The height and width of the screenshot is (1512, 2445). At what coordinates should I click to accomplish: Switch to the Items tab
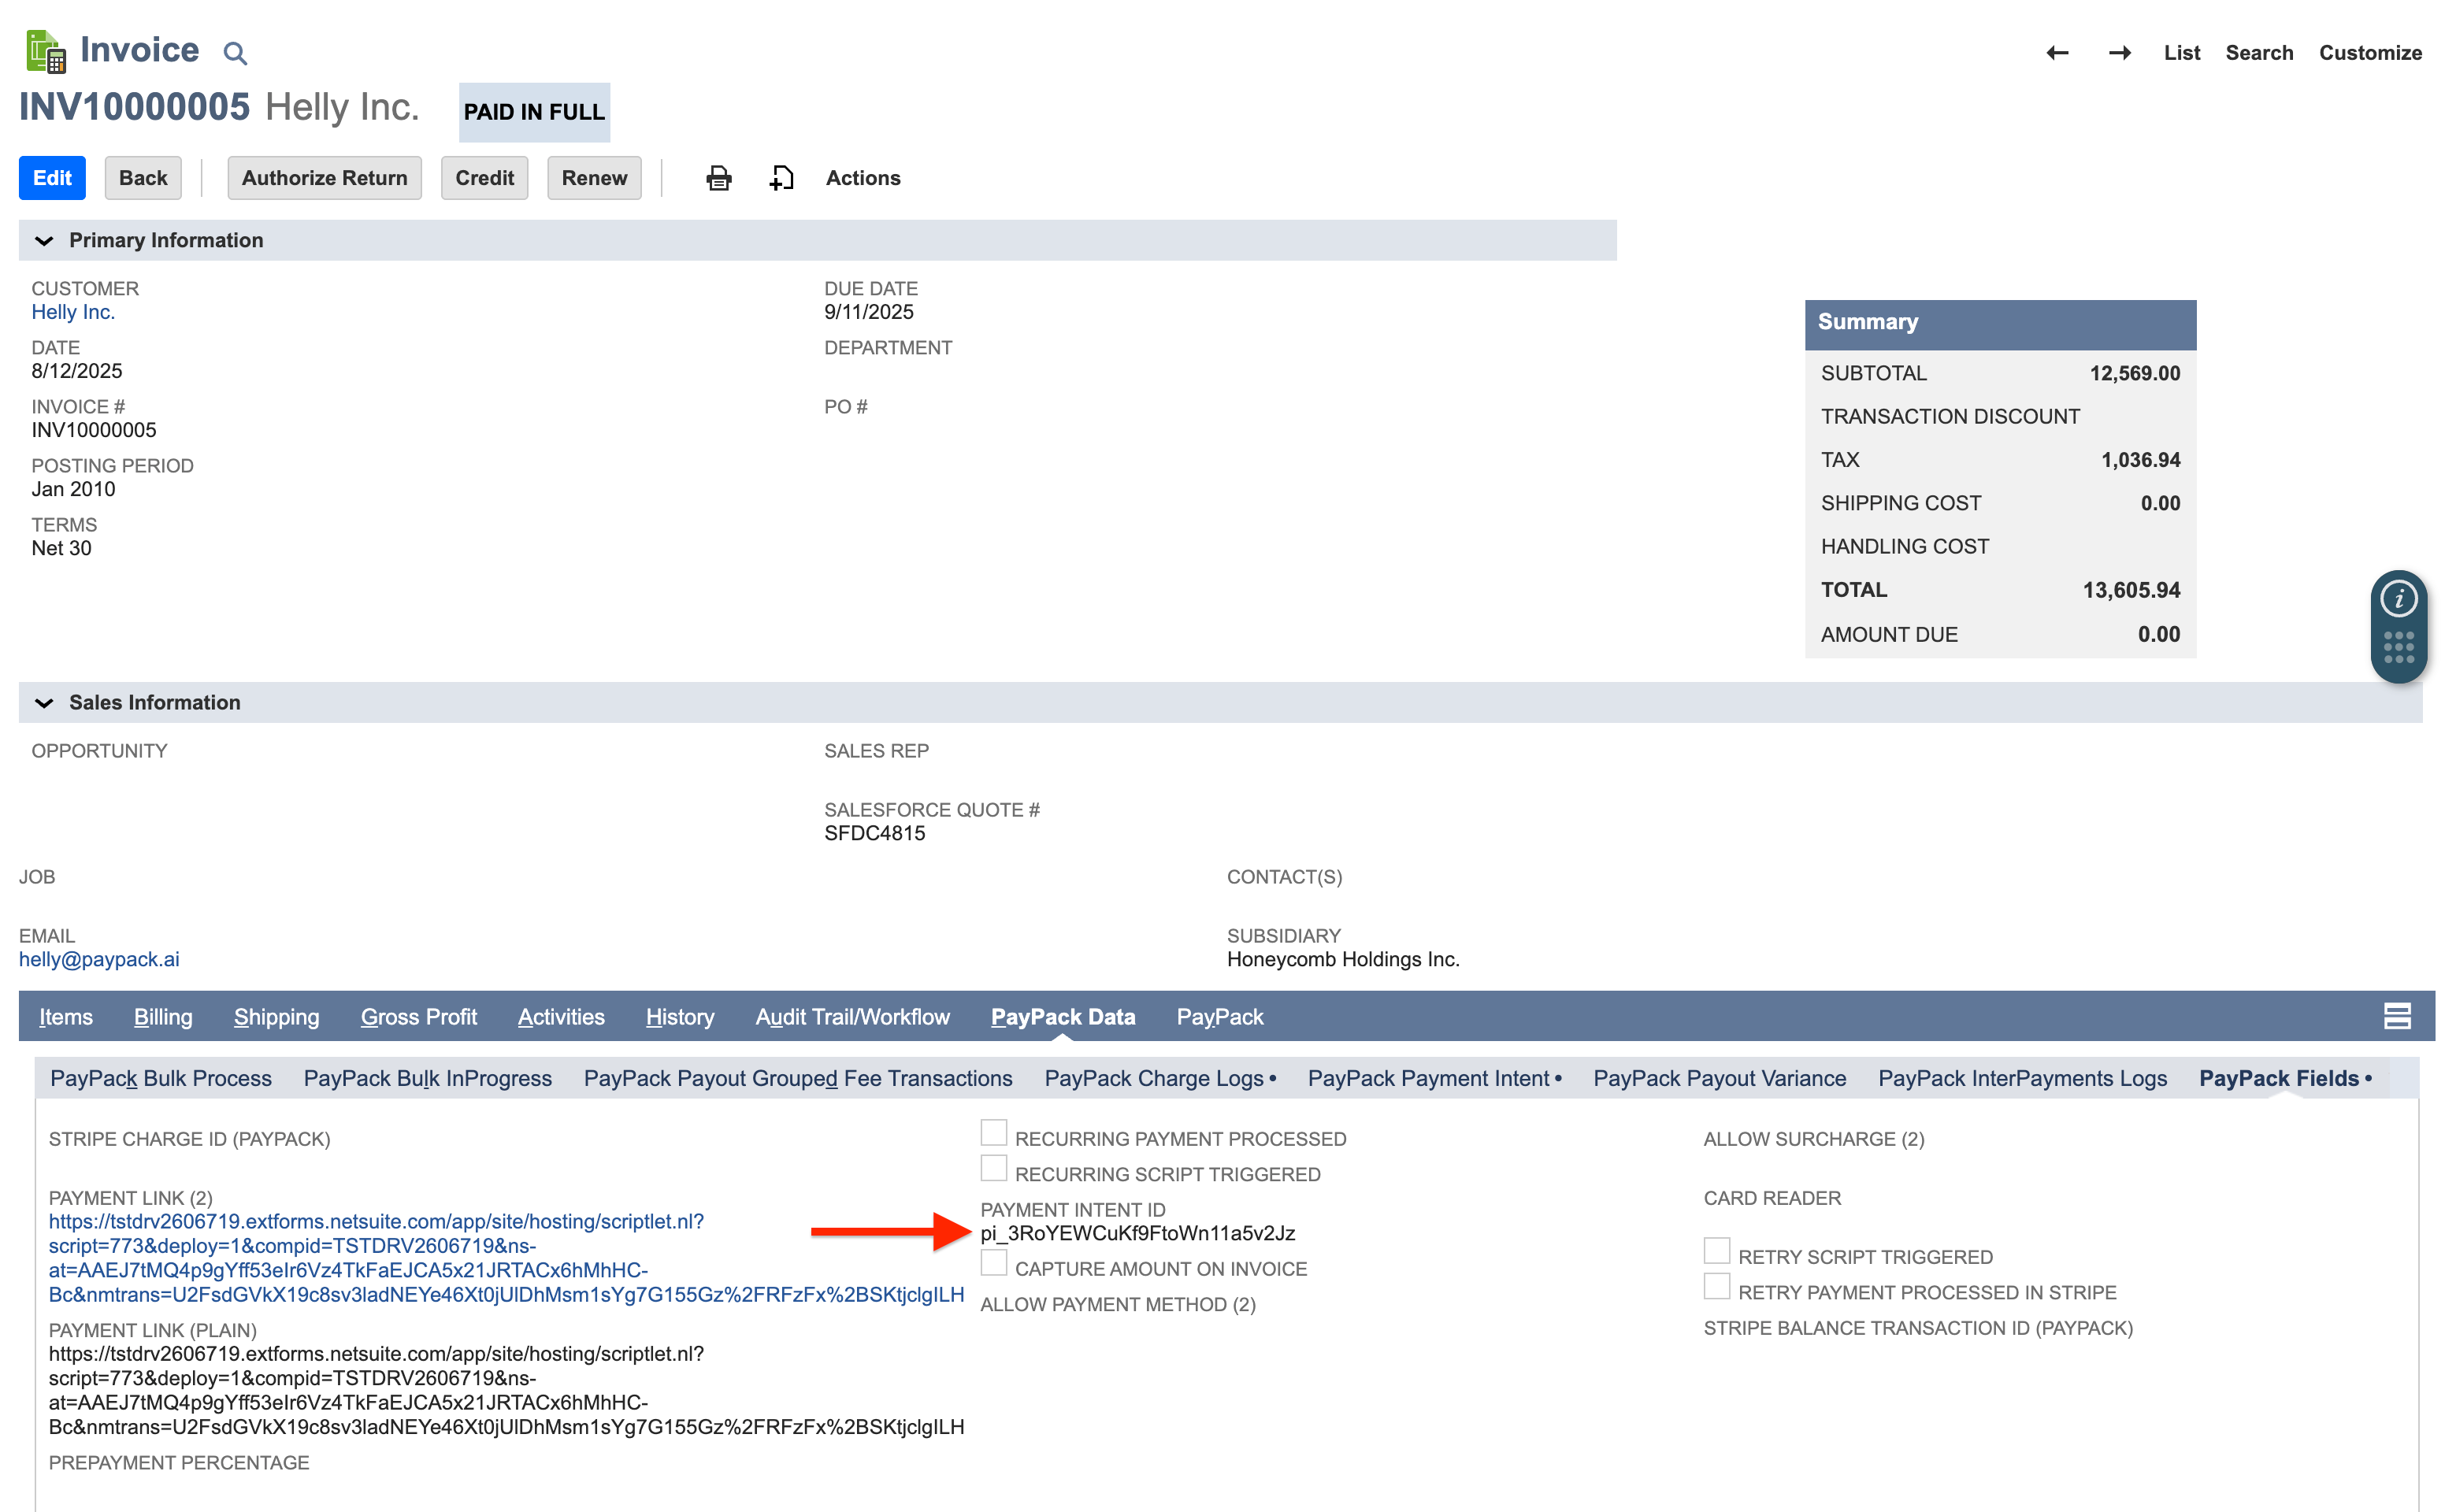65,1016
